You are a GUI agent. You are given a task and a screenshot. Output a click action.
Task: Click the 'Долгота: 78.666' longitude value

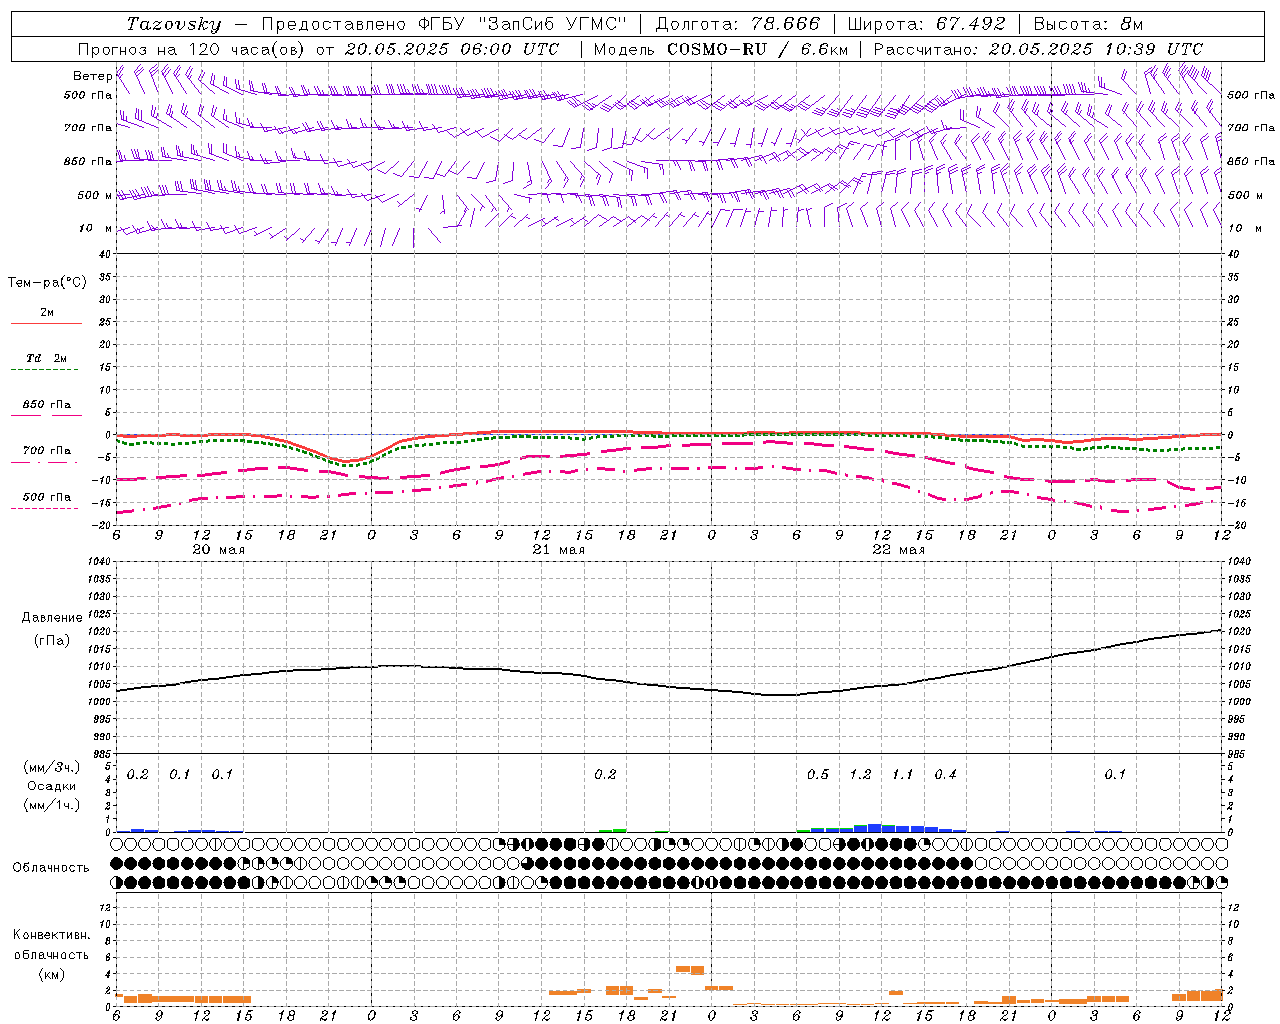pos(737,23)
